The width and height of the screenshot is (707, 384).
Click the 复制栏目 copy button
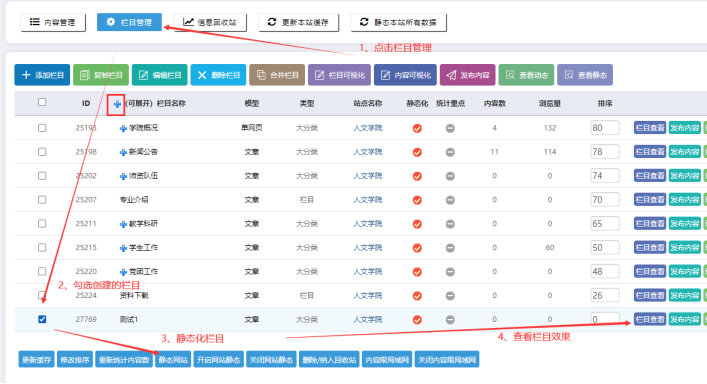coord(101,75)
